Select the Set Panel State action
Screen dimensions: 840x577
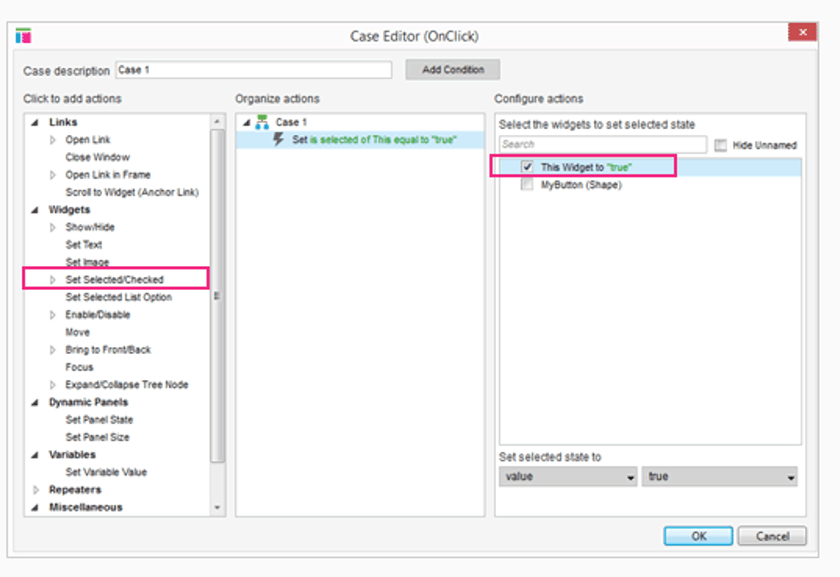(x=99, y=420)
